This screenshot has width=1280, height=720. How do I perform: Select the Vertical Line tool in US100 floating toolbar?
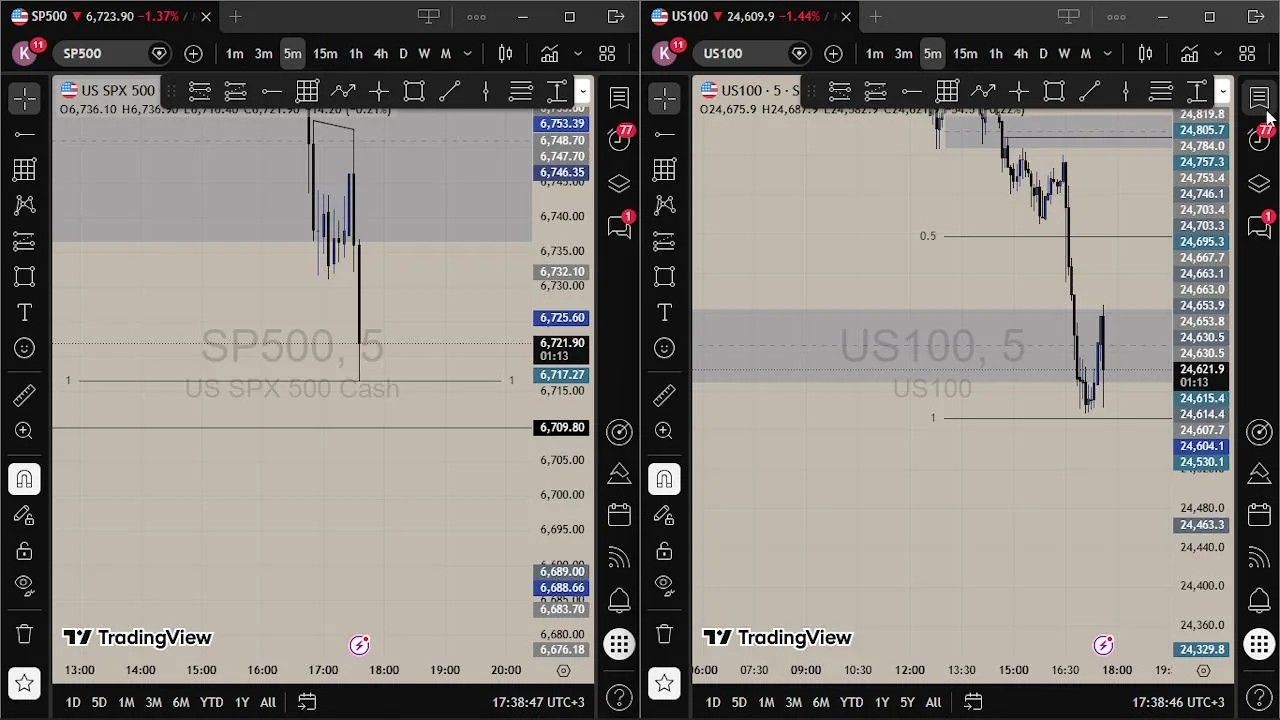[x=1126, y=92]
